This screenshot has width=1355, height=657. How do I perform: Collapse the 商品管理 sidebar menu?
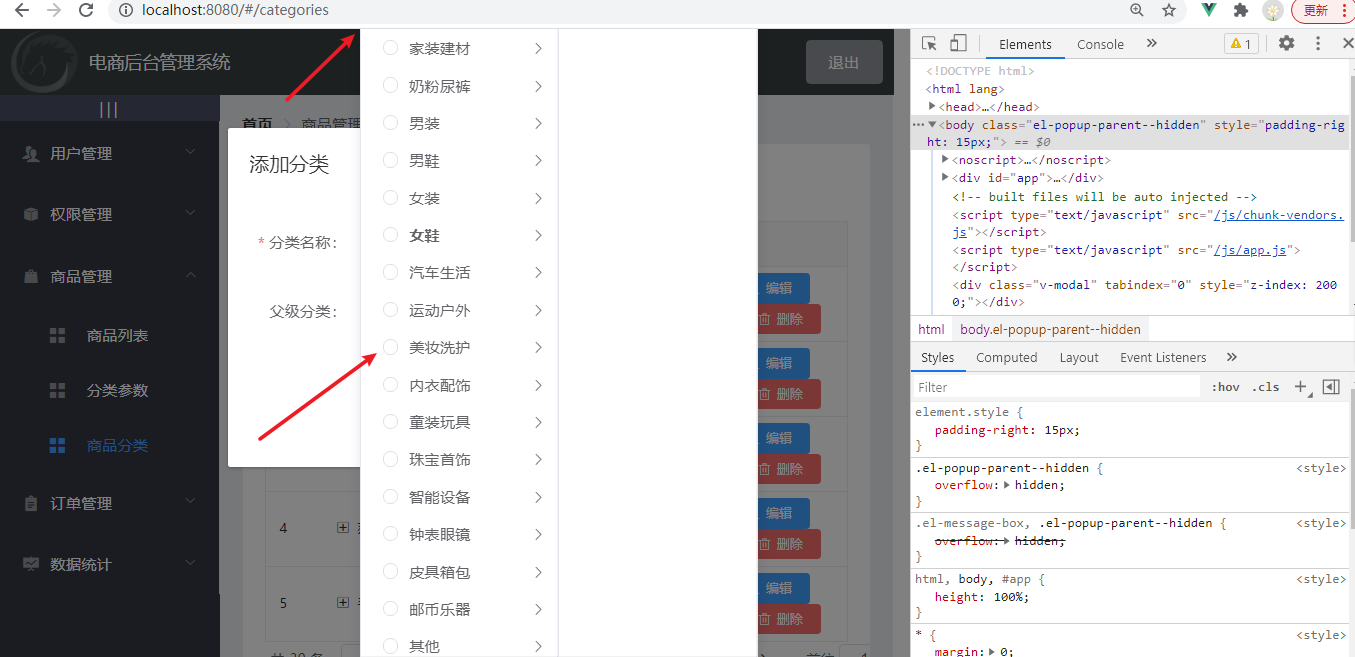pyautogui.click(x=109, y=276)
